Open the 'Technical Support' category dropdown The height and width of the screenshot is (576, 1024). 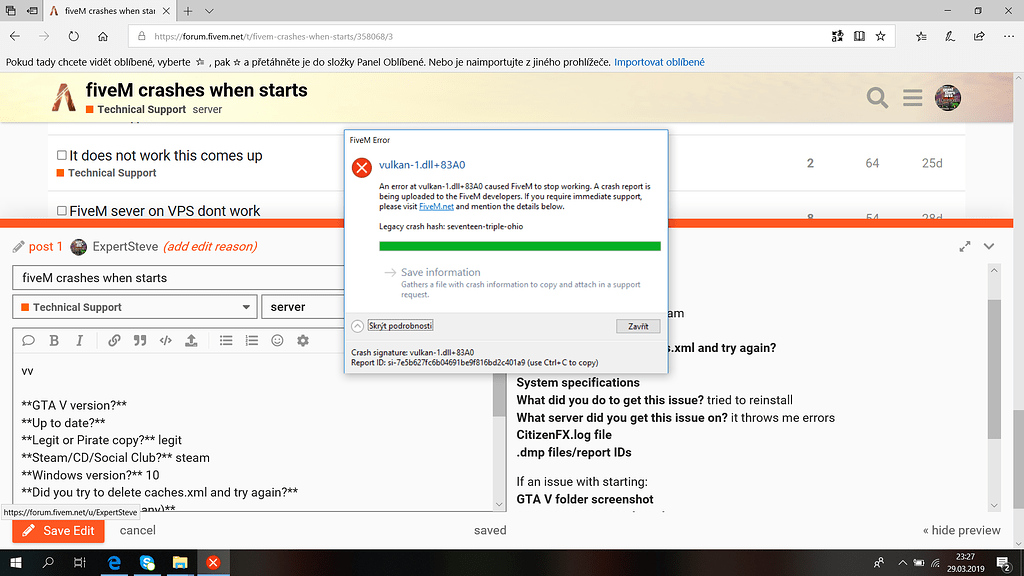[134, 306]
